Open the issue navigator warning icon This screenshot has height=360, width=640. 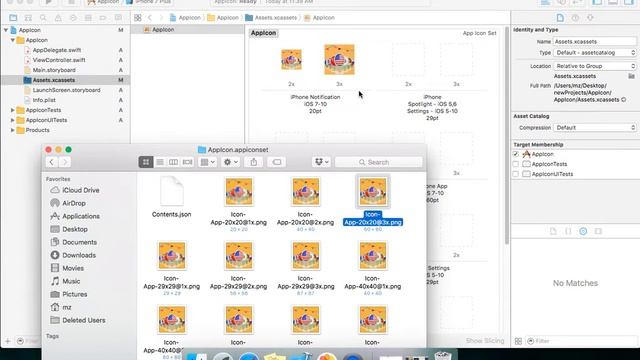point(58,18)
